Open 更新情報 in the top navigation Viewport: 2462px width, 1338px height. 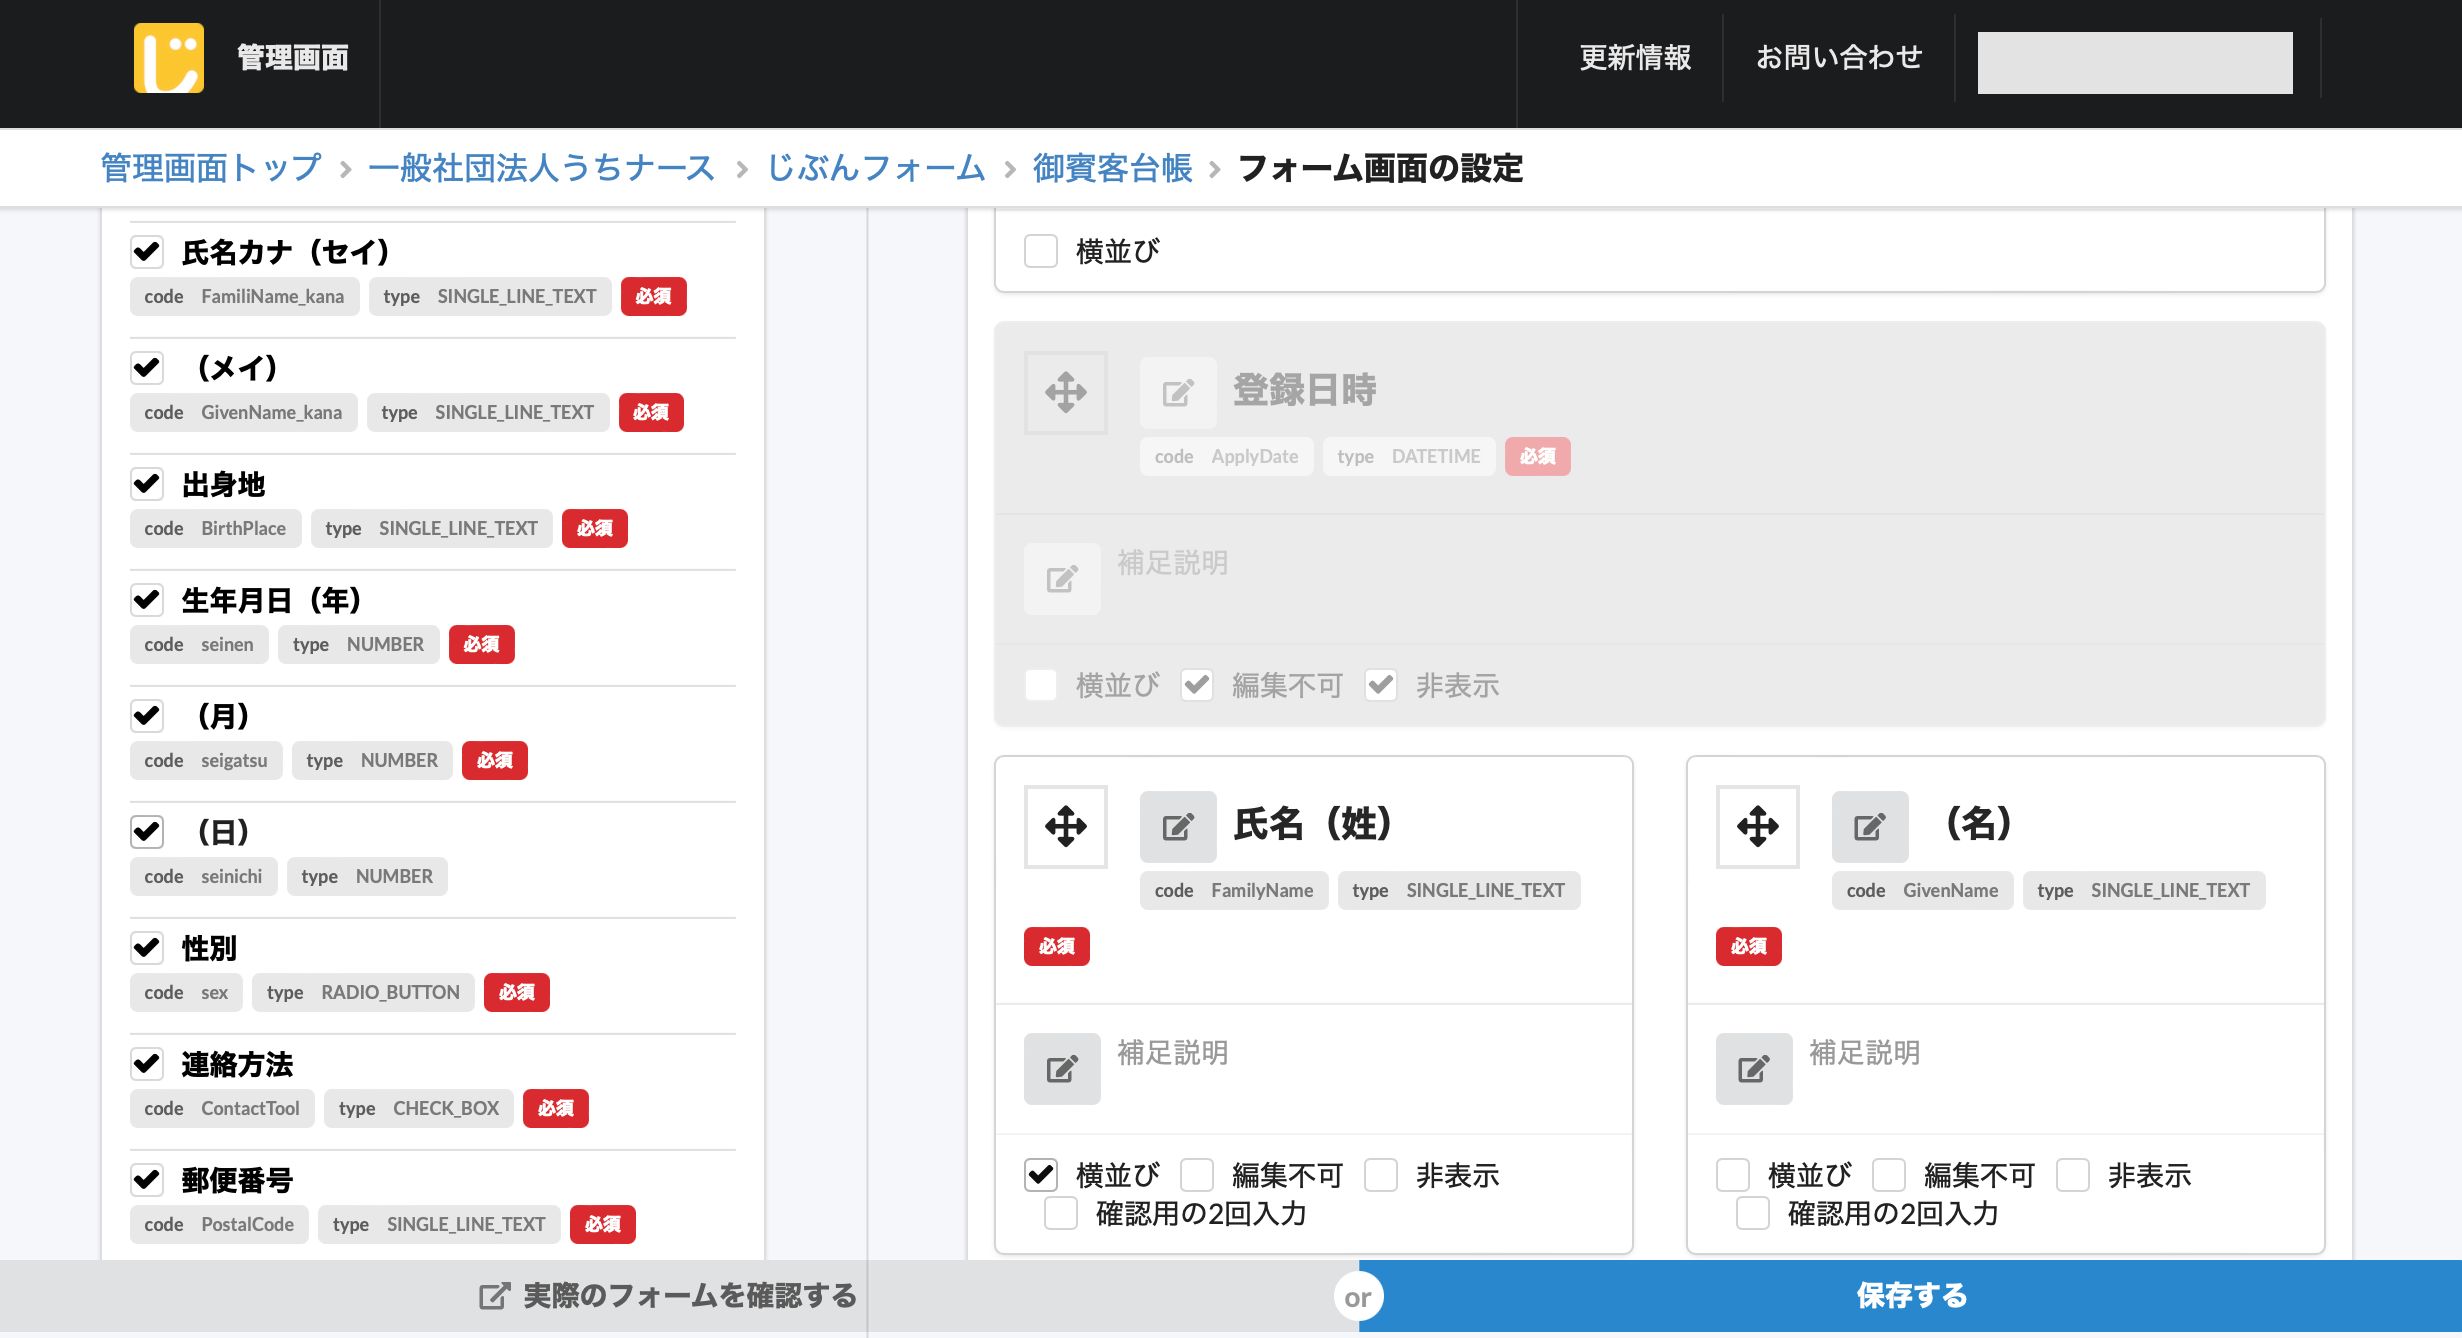[x=1634, y=58]
